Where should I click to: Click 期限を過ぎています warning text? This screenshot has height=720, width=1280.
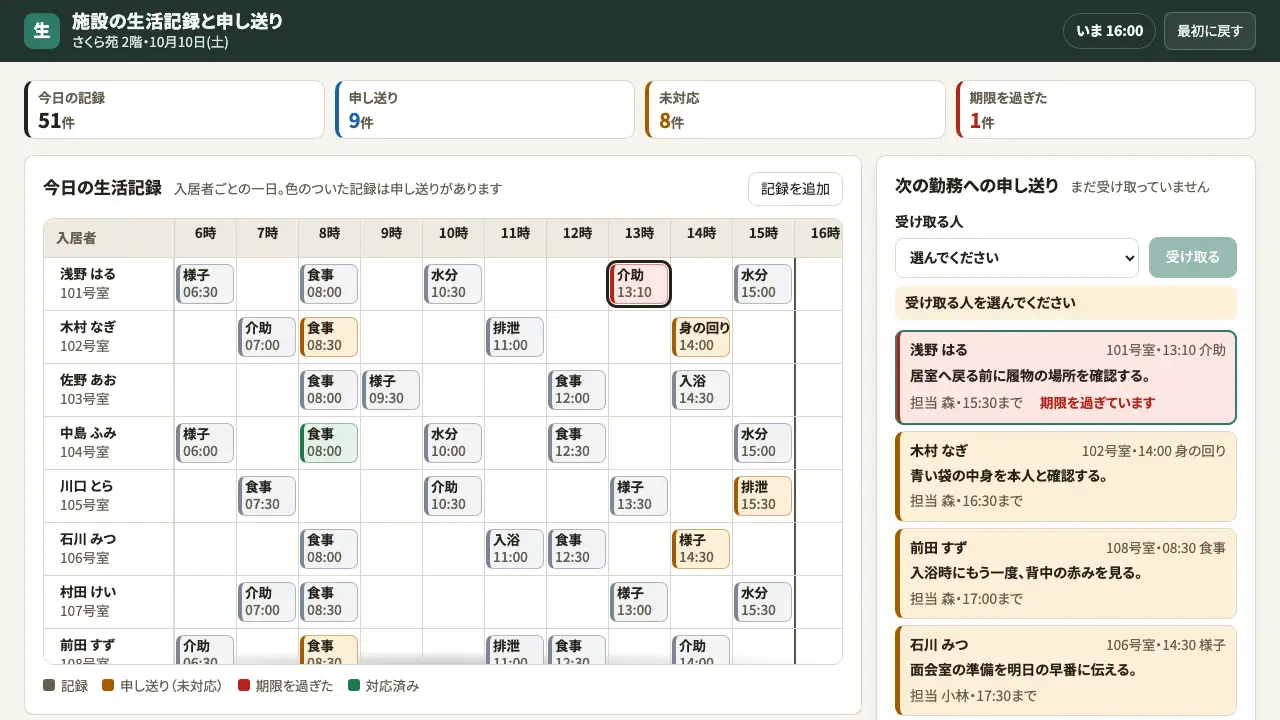click(1097, 403)
